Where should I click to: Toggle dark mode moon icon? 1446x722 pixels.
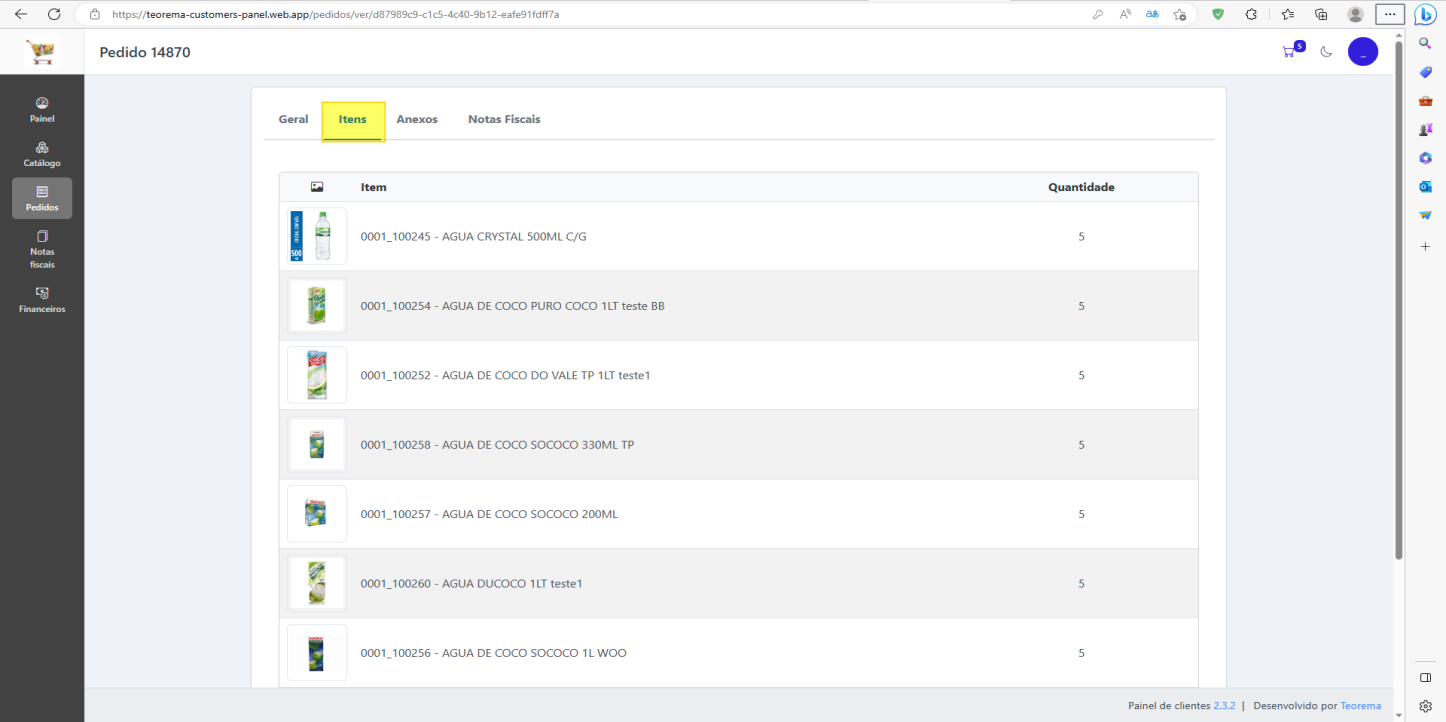coord(1327,52)
